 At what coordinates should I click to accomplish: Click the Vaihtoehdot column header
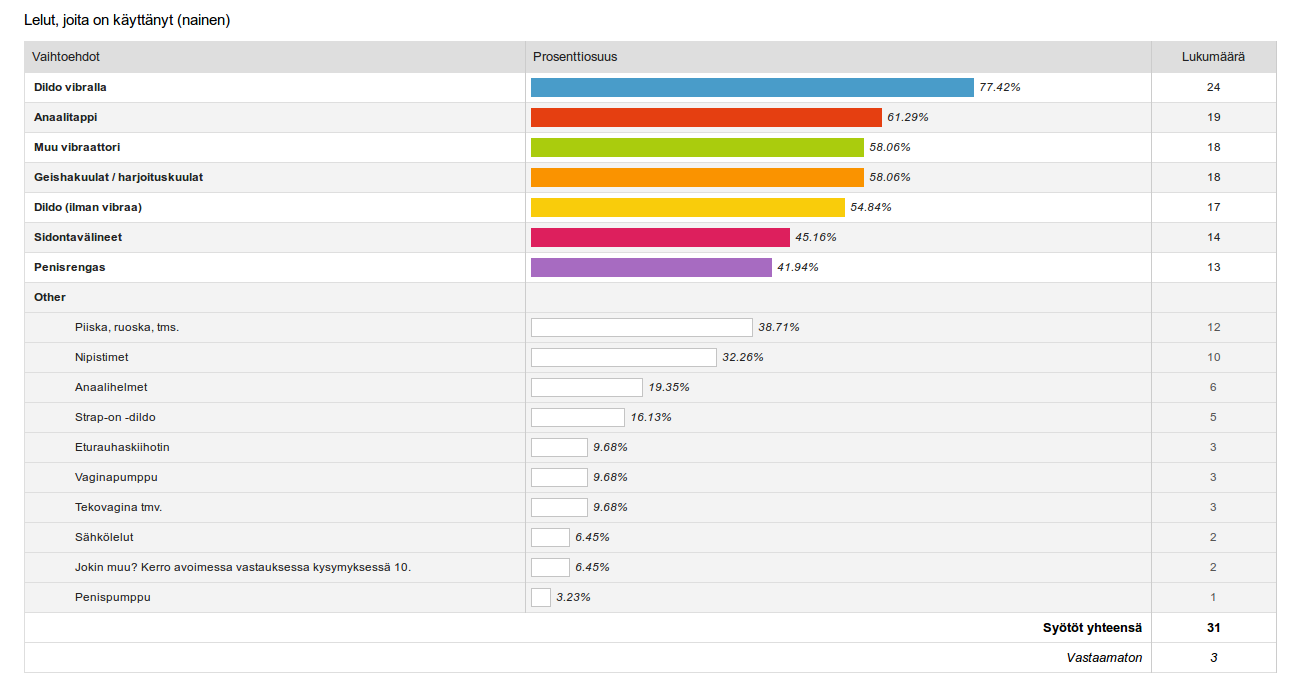66,57
